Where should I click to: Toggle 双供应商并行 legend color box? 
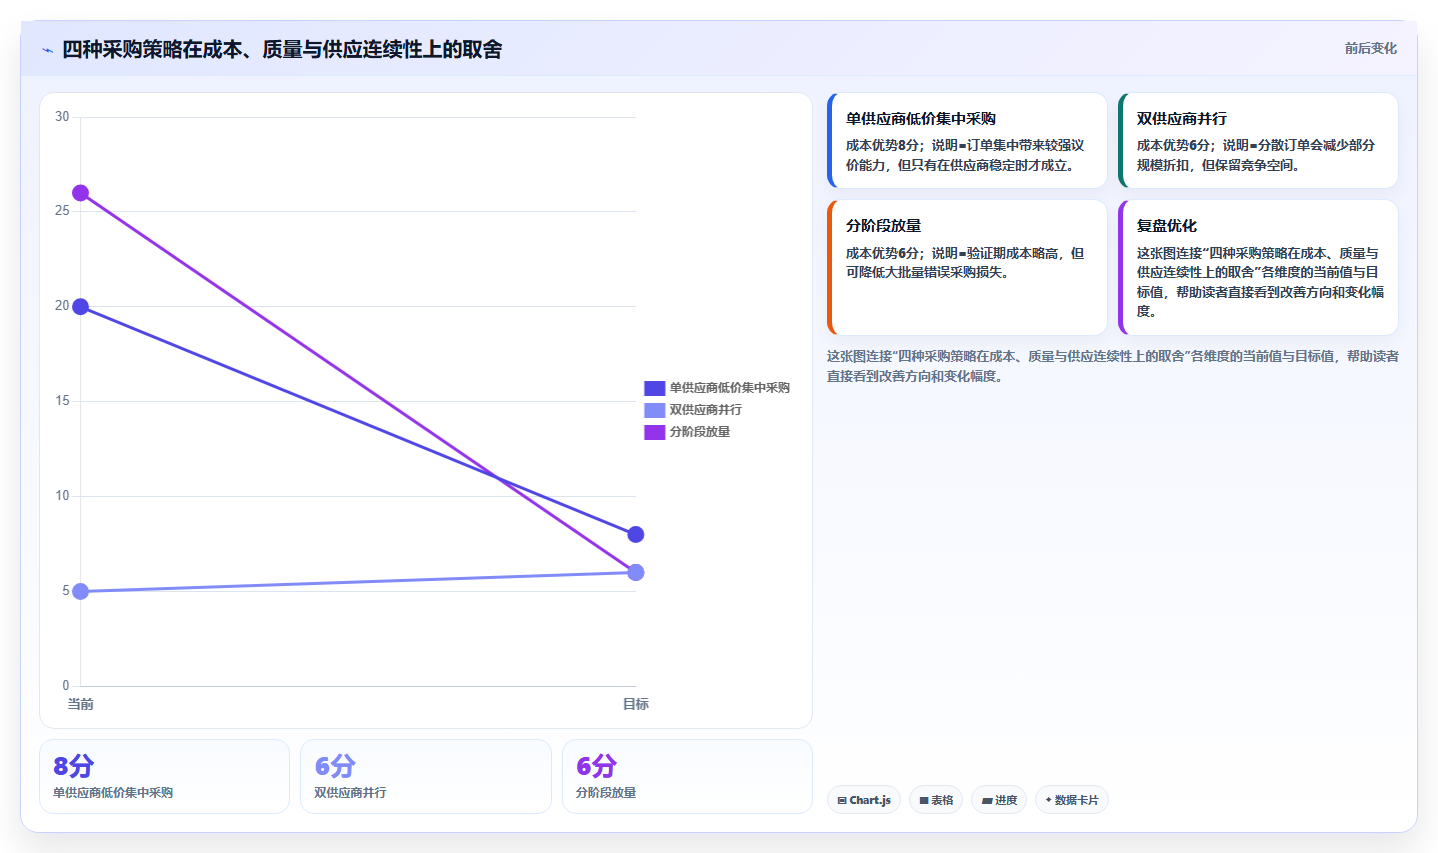[x=654, y=410]
